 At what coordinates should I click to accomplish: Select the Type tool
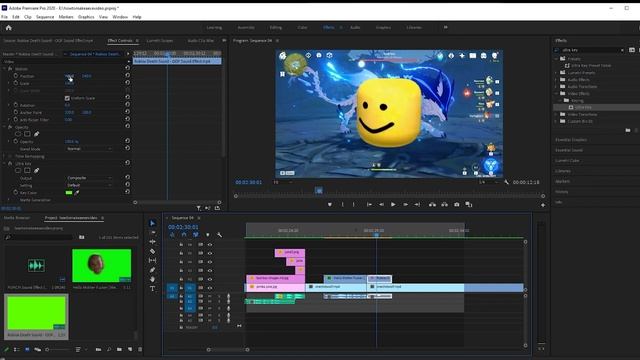coord(152,289)
